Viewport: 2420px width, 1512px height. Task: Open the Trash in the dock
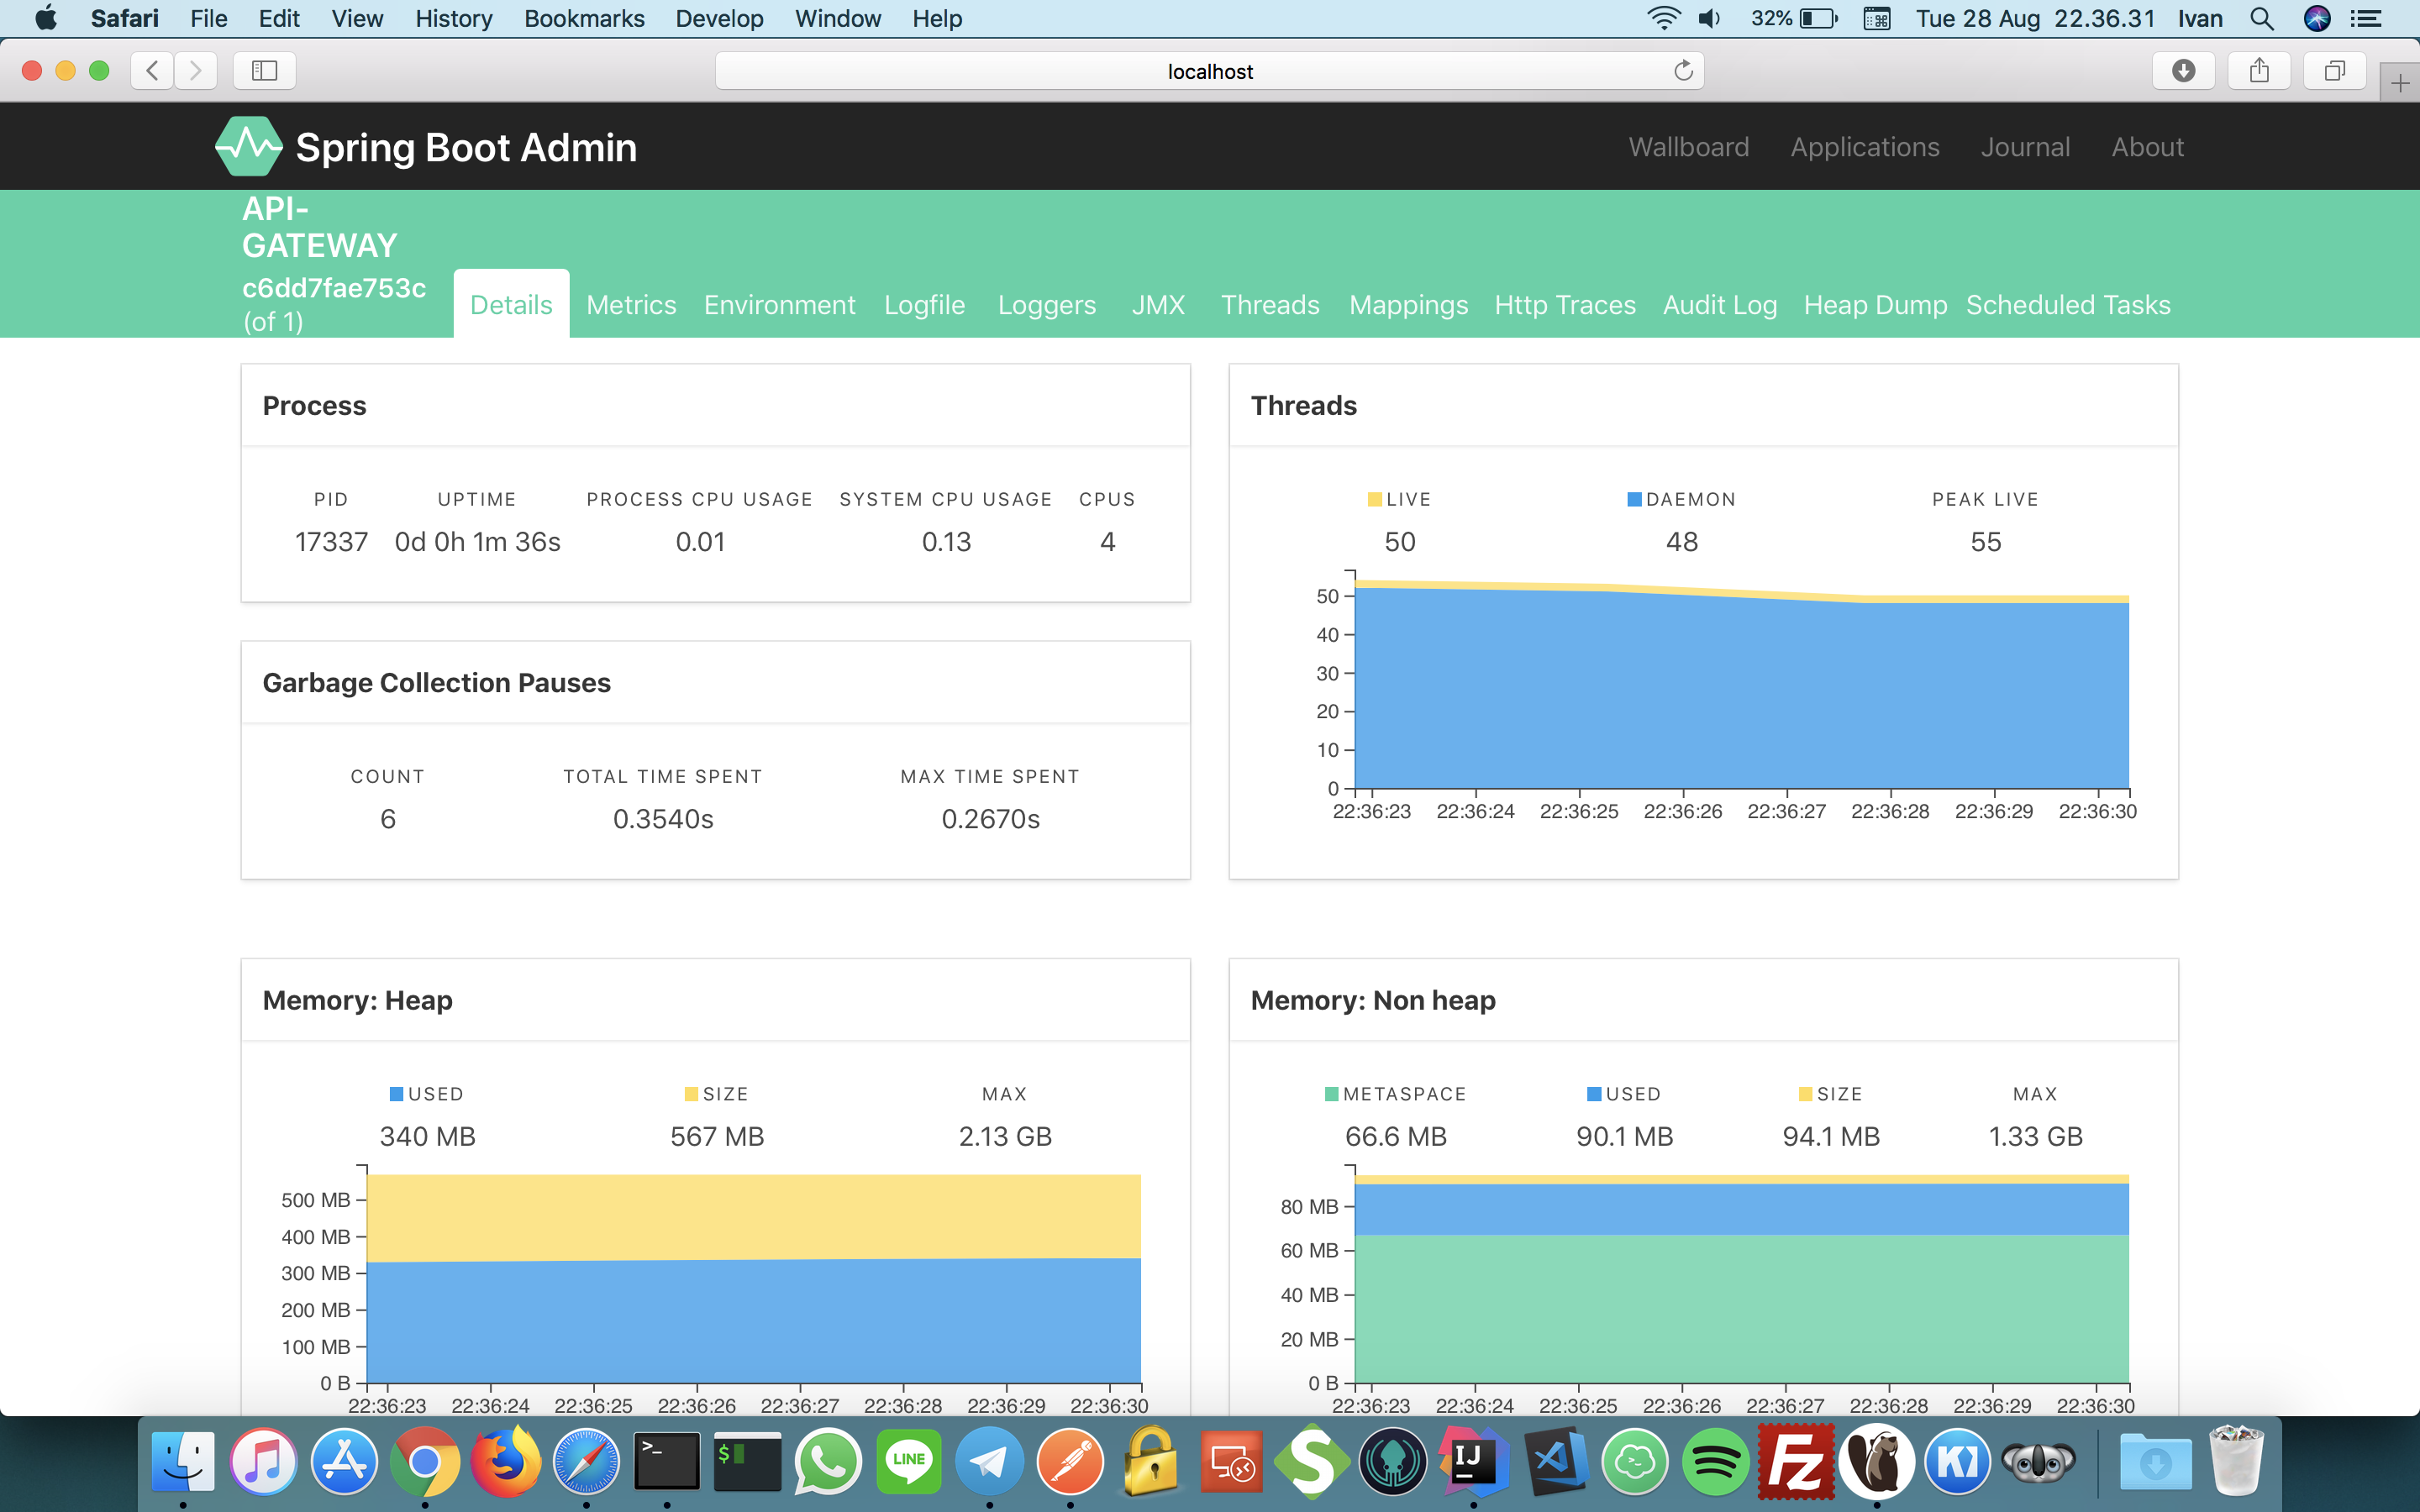pos(2236,1461)
